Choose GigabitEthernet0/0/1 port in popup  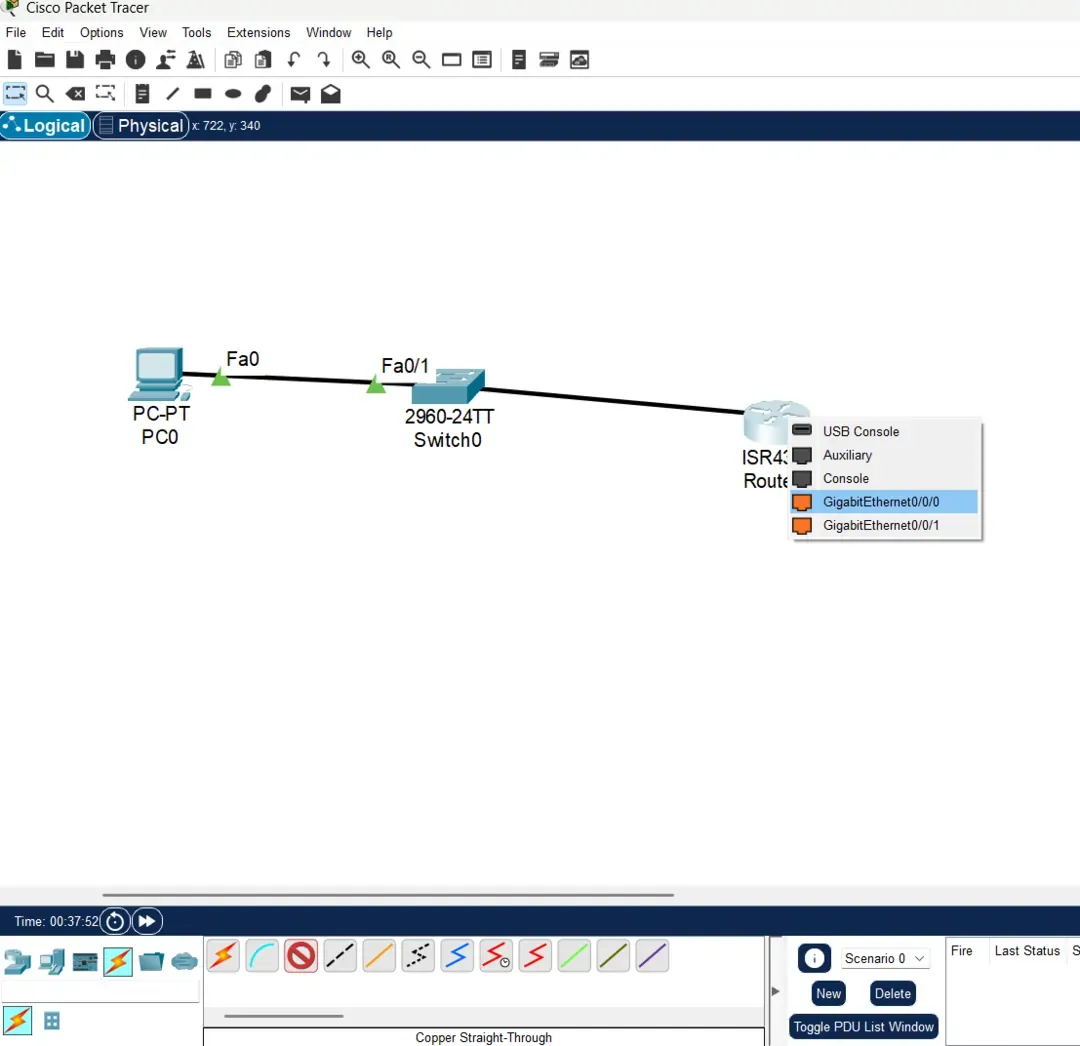point(884,525)
